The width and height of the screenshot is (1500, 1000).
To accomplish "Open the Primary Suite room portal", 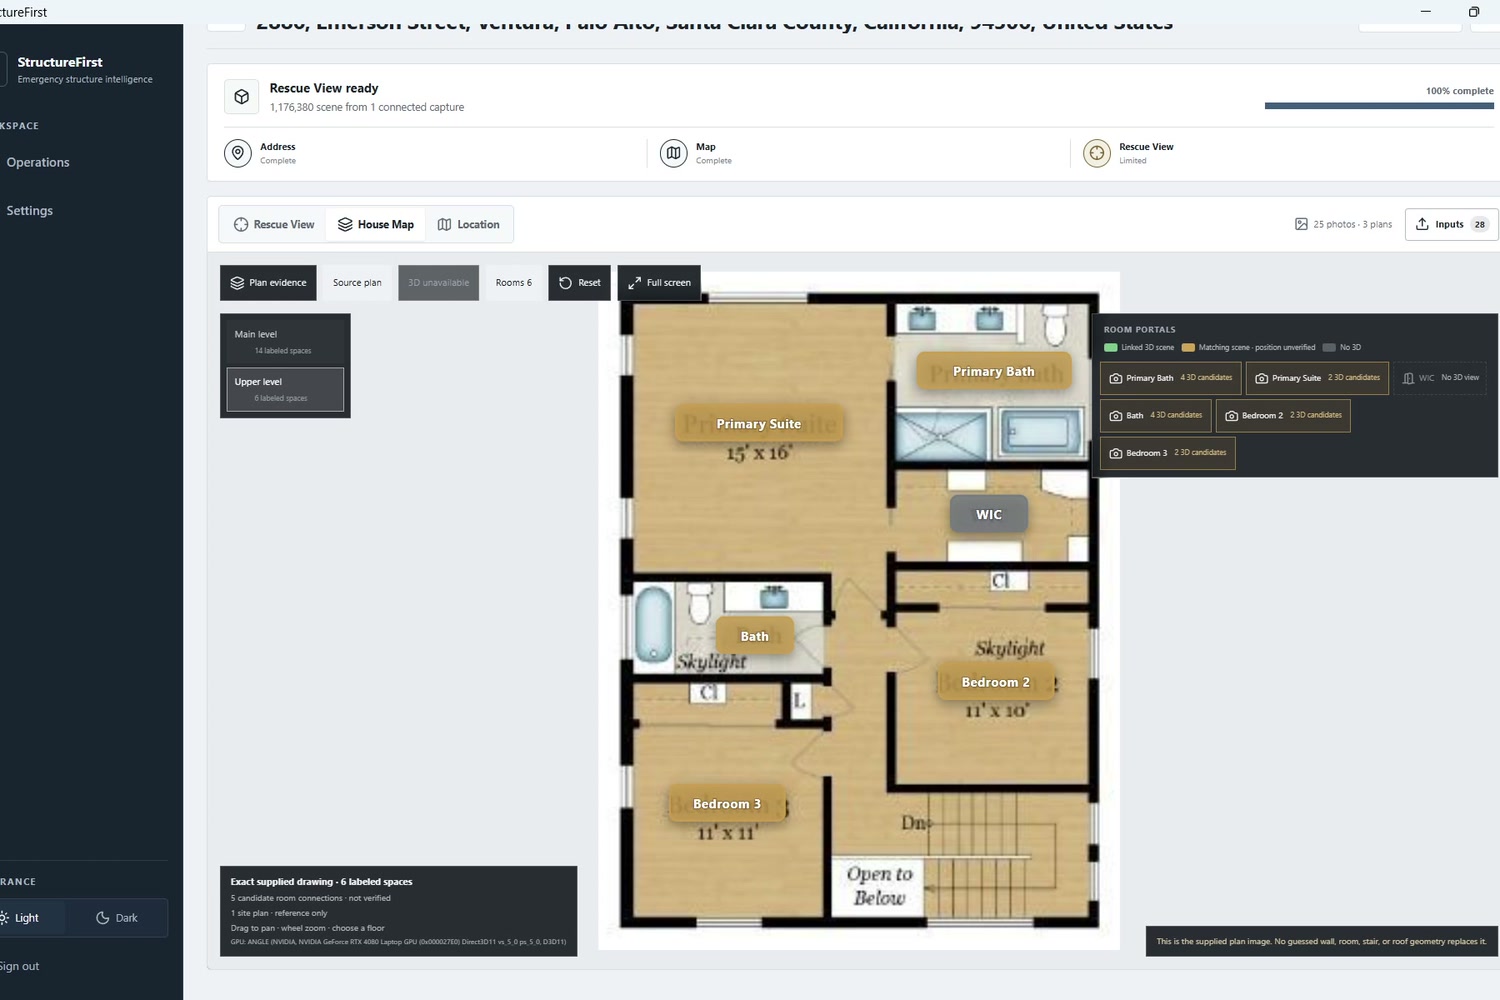I will coord(1317,378).
